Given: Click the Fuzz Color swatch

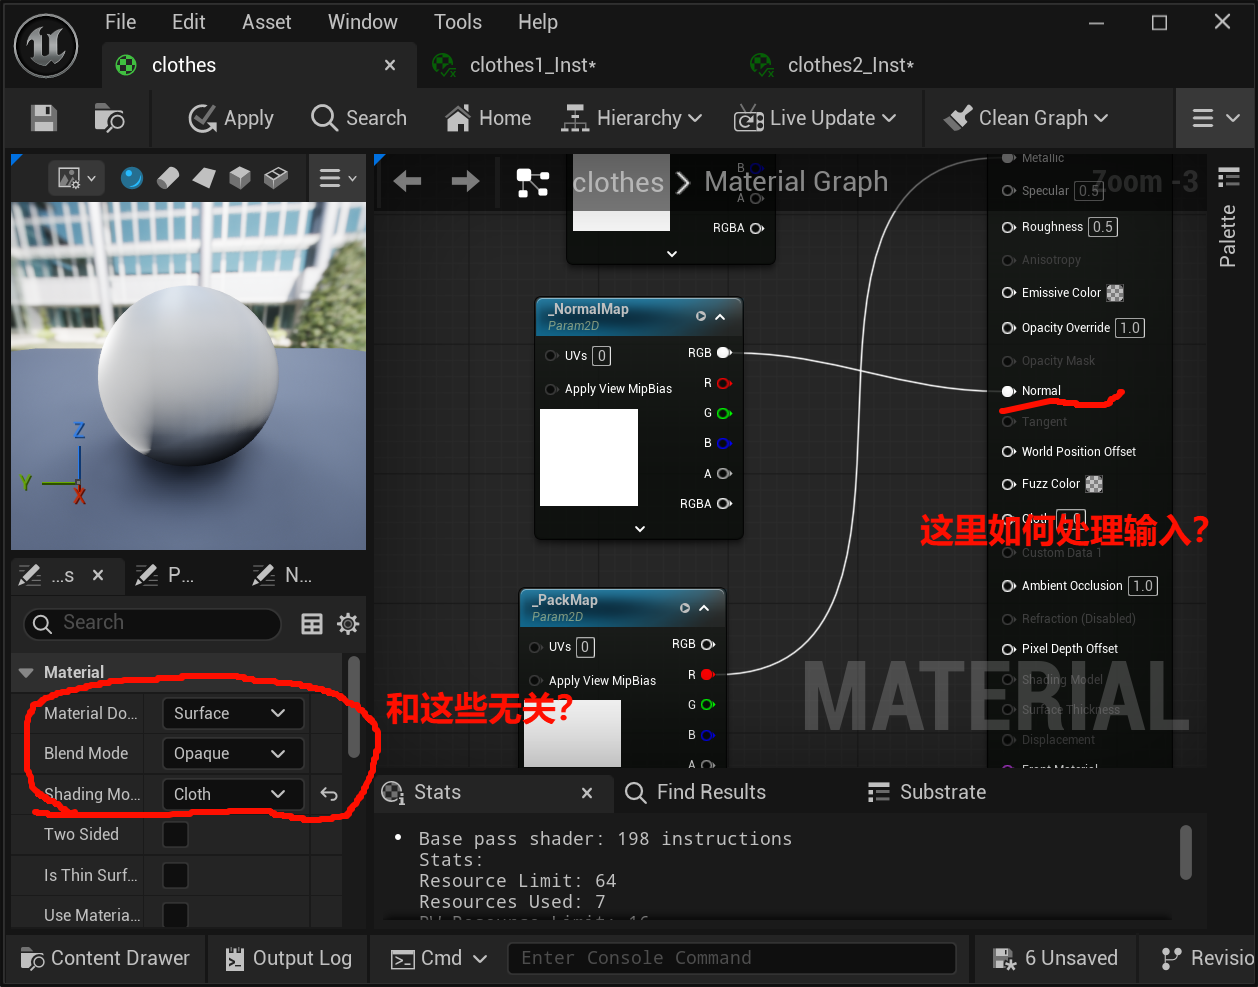Looking at the screenshot, I should click(x=1094, y=484).
